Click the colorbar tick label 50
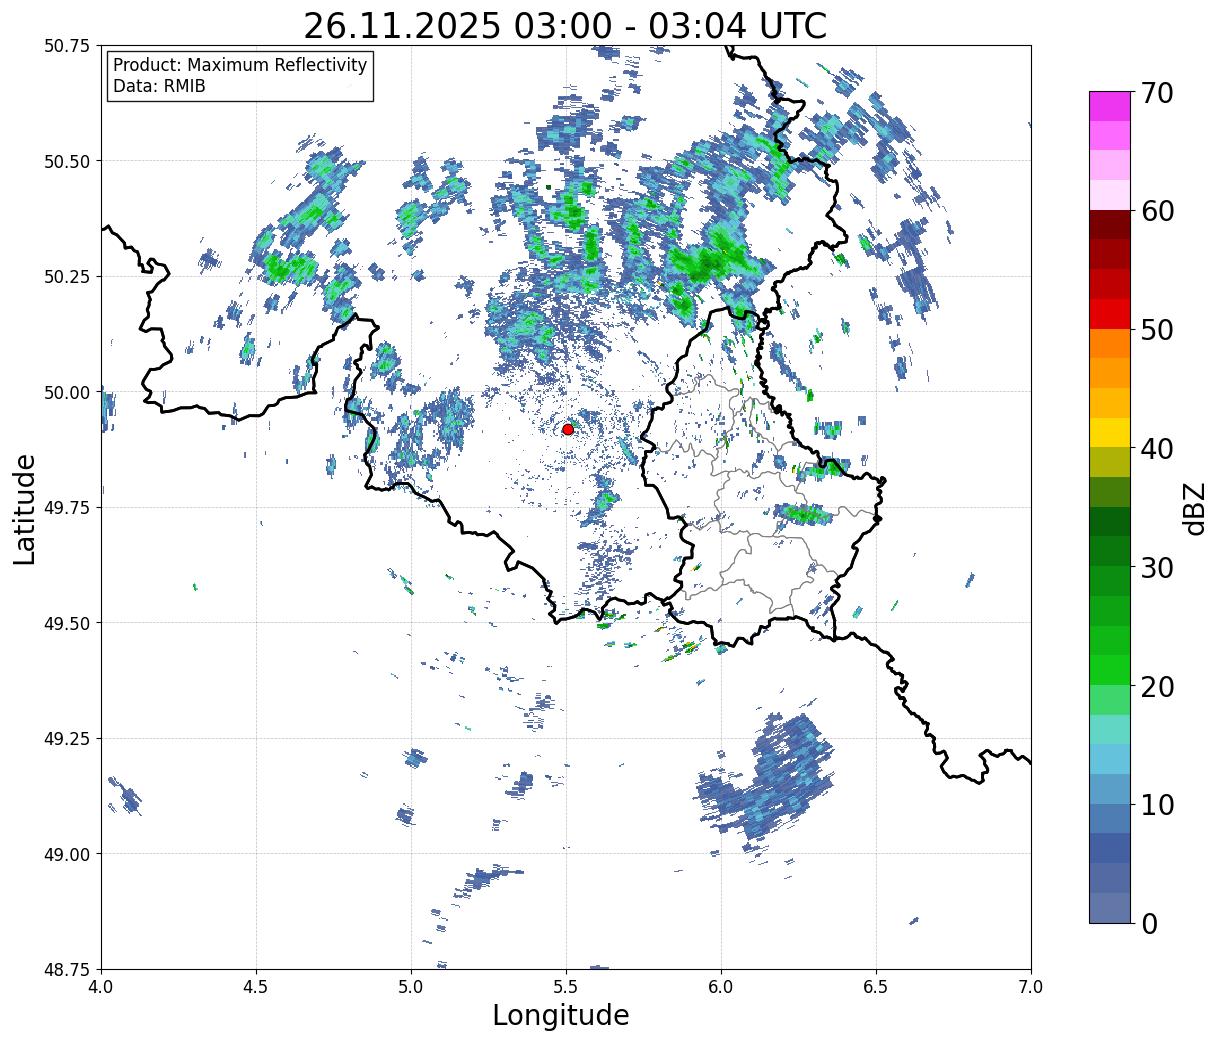1219x1040 pixels. [1157, 330]
